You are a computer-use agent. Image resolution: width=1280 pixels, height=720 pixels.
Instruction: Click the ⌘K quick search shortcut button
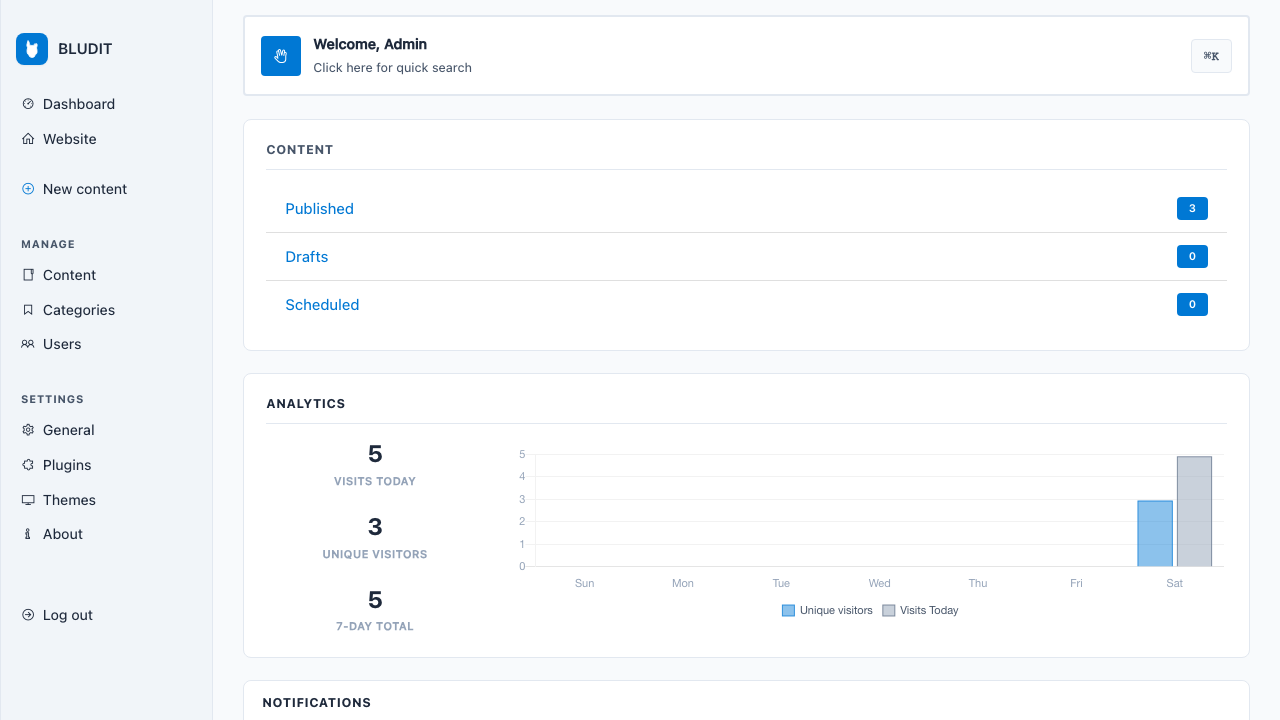tap(1211, 56)
